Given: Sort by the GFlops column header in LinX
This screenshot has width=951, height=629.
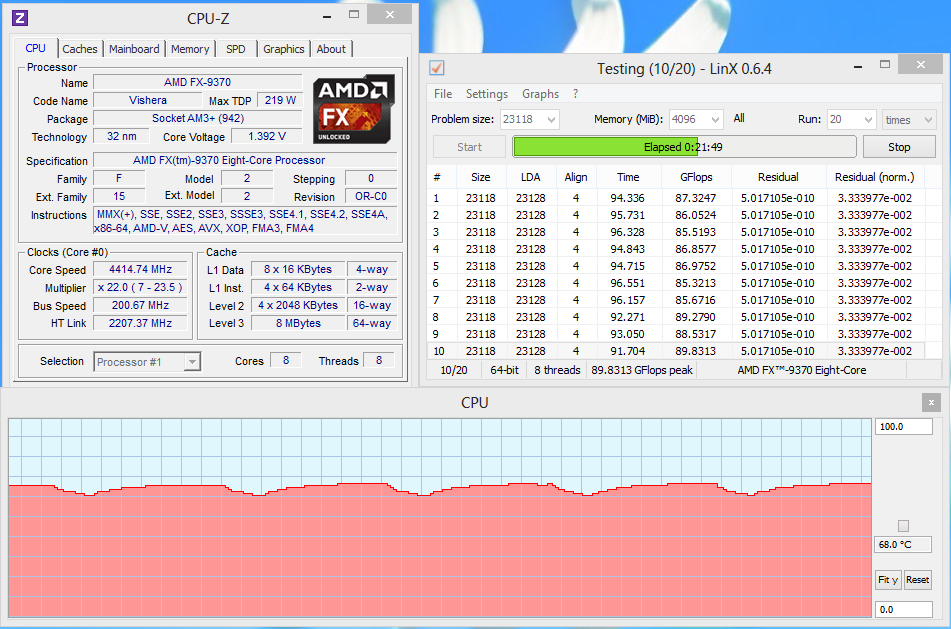Looking at the screenshot, I should point(696,177).
